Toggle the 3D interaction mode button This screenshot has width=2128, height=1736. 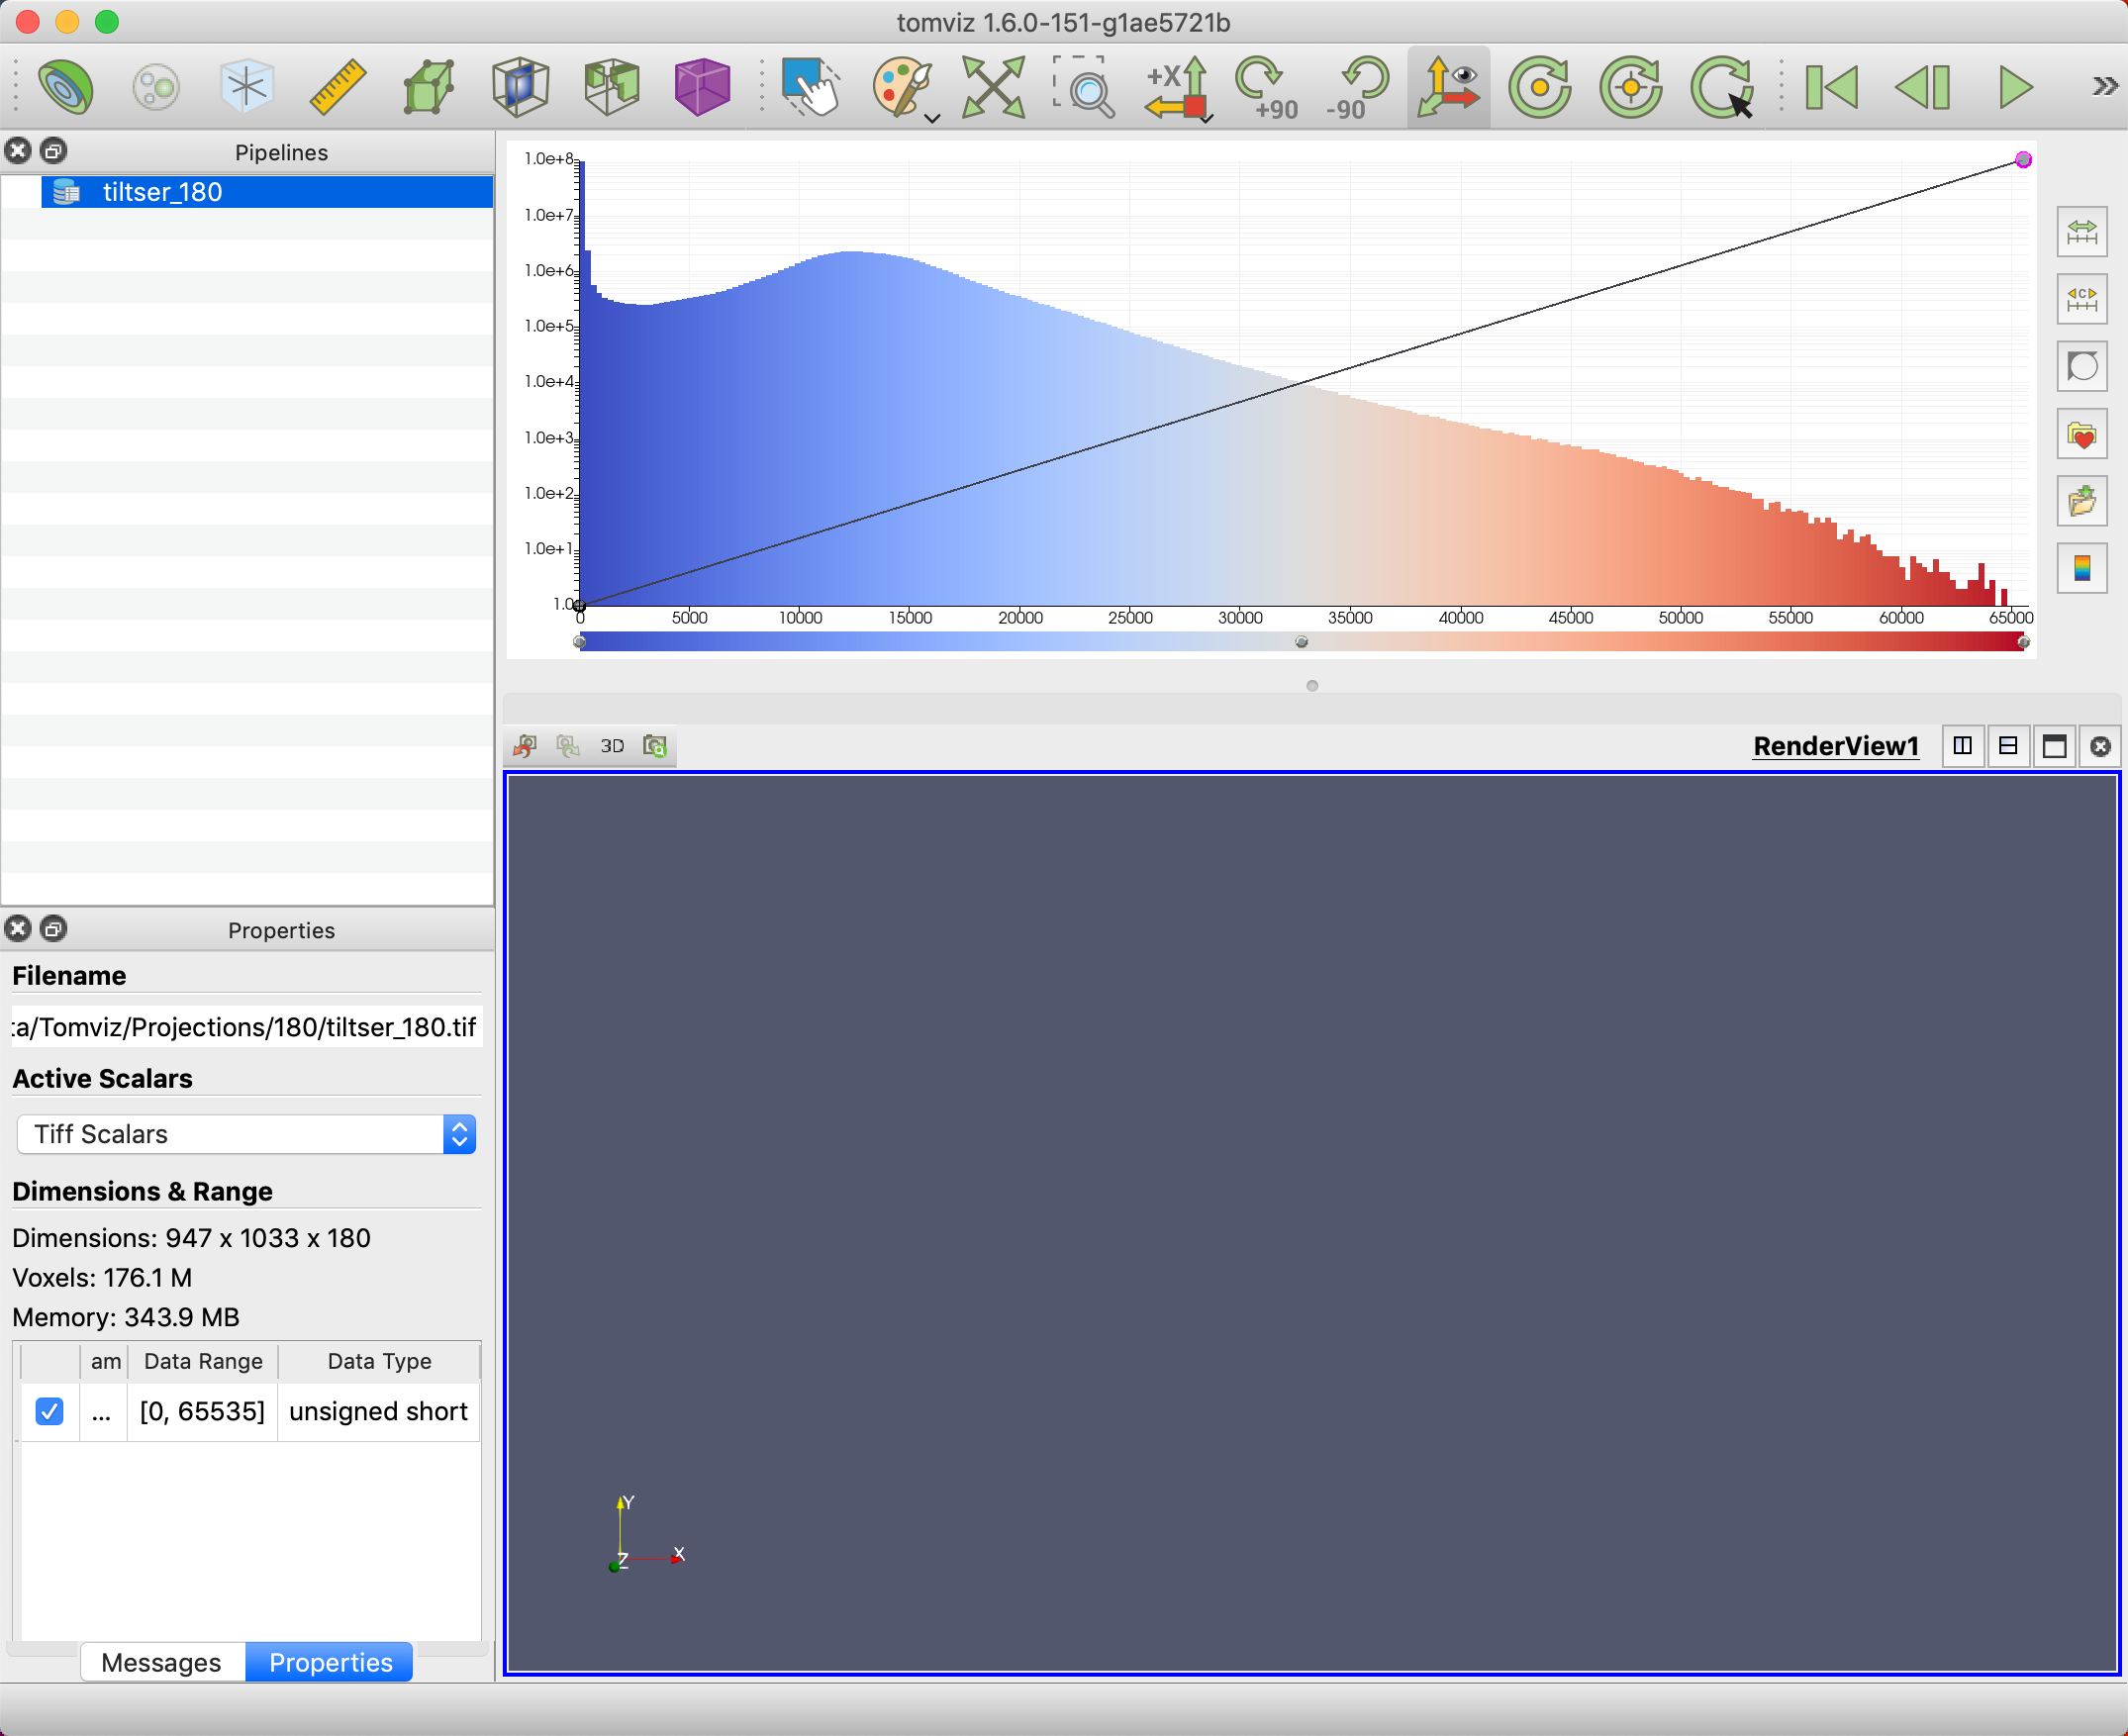[612, 746]
